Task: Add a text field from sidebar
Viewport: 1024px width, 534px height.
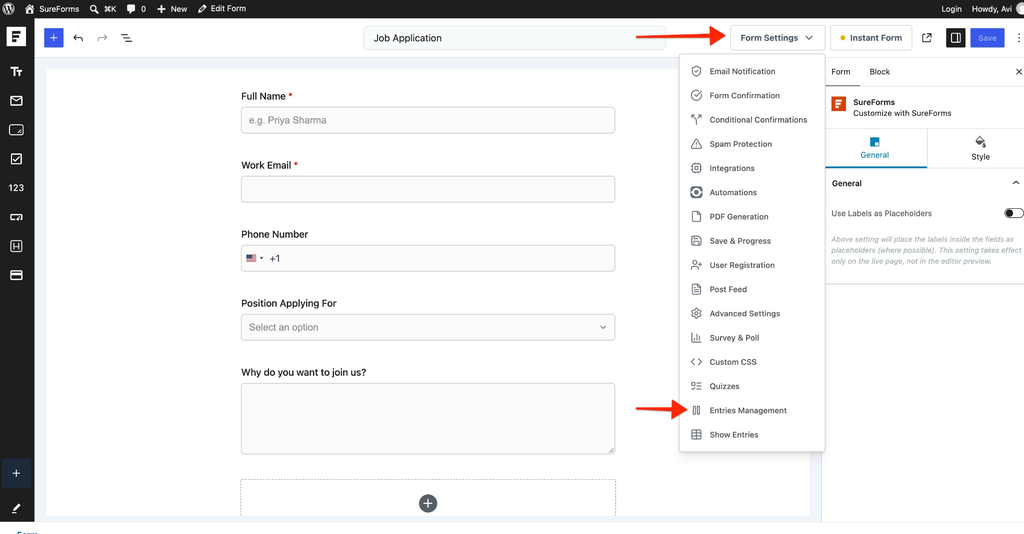Action: (16, 72)
